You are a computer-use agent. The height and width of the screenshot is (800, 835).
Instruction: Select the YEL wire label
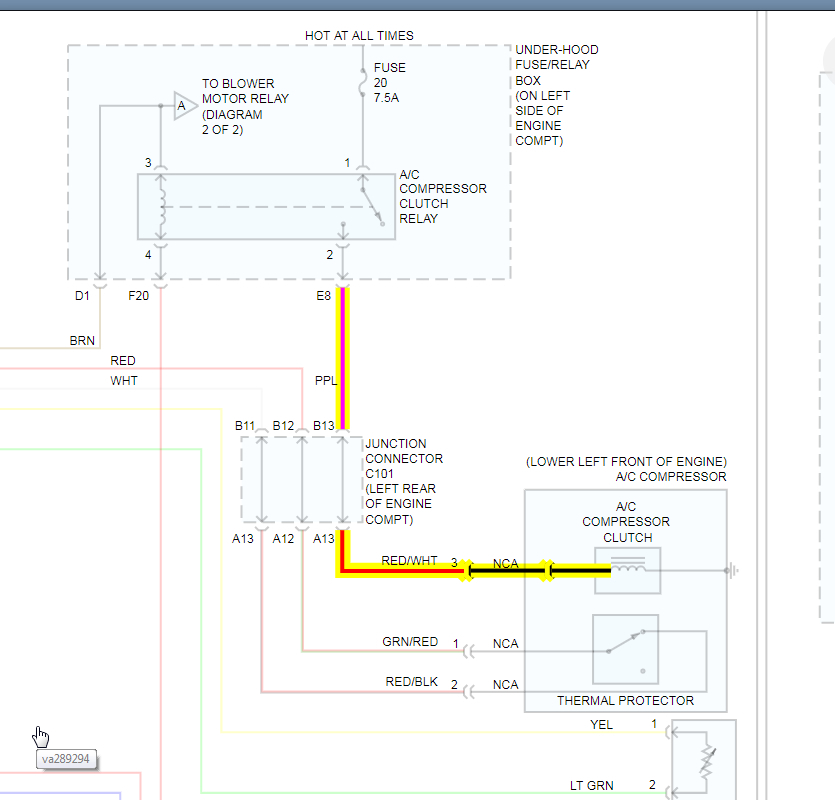pos(601,723)
